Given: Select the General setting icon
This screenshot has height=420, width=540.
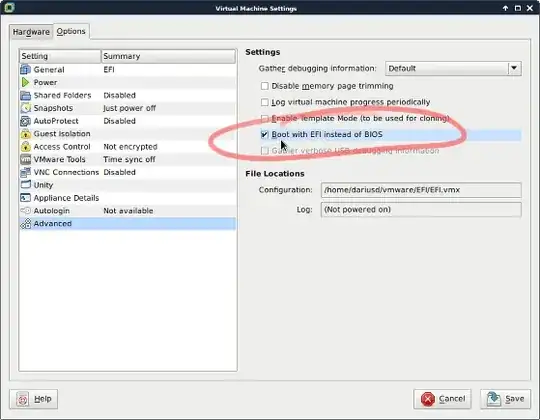Looking at the screenshot, I should pos(25,70).
